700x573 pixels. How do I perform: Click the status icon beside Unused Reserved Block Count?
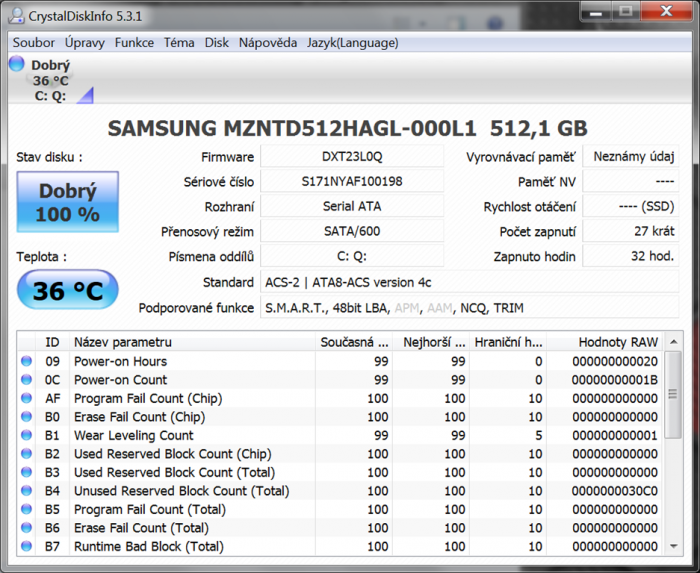(x=26, y=491)
